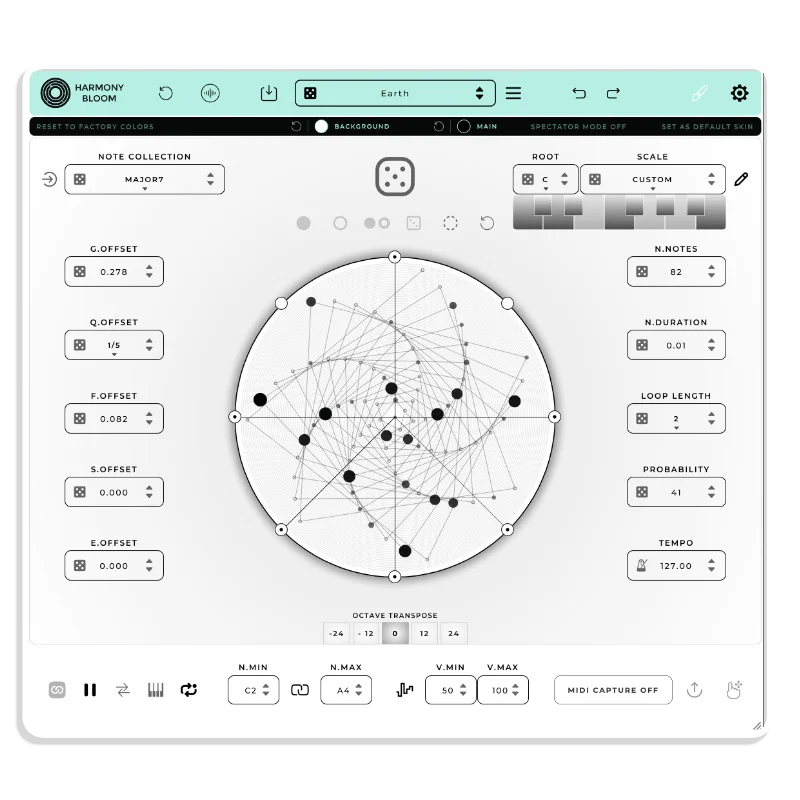Open settings gear icon

pos(739,93)
